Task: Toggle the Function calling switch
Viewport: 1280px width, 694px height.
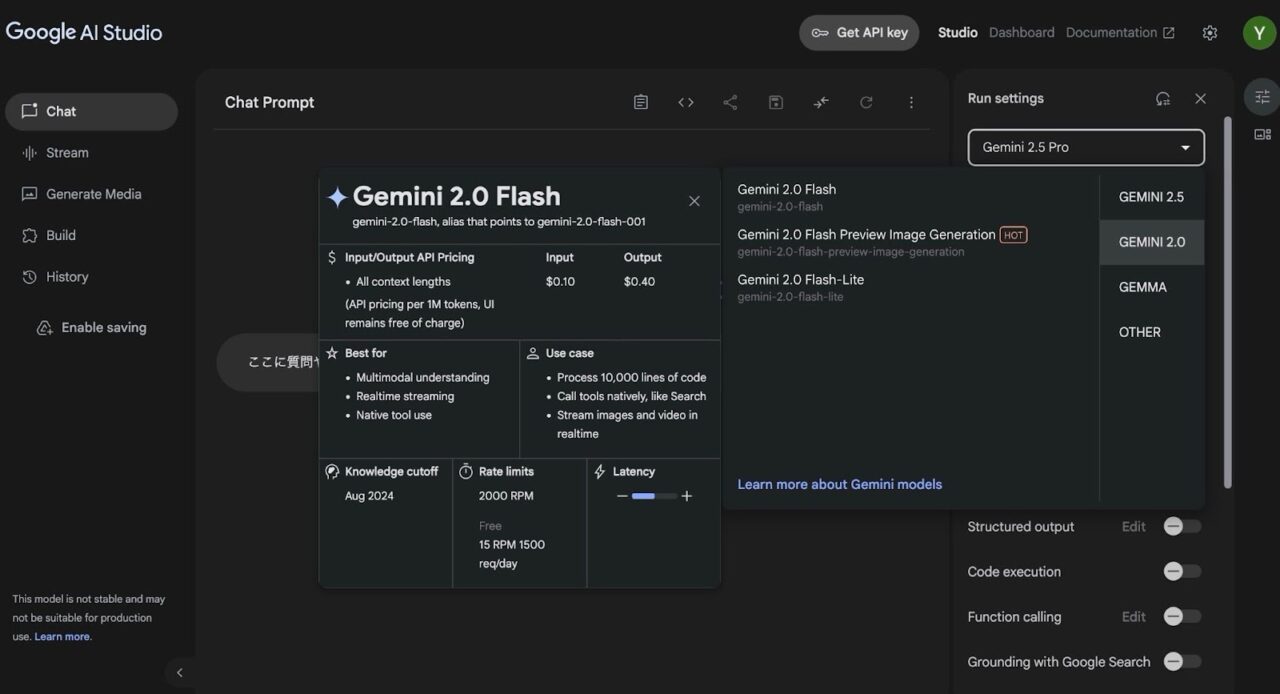Action: pos(1182,617)
